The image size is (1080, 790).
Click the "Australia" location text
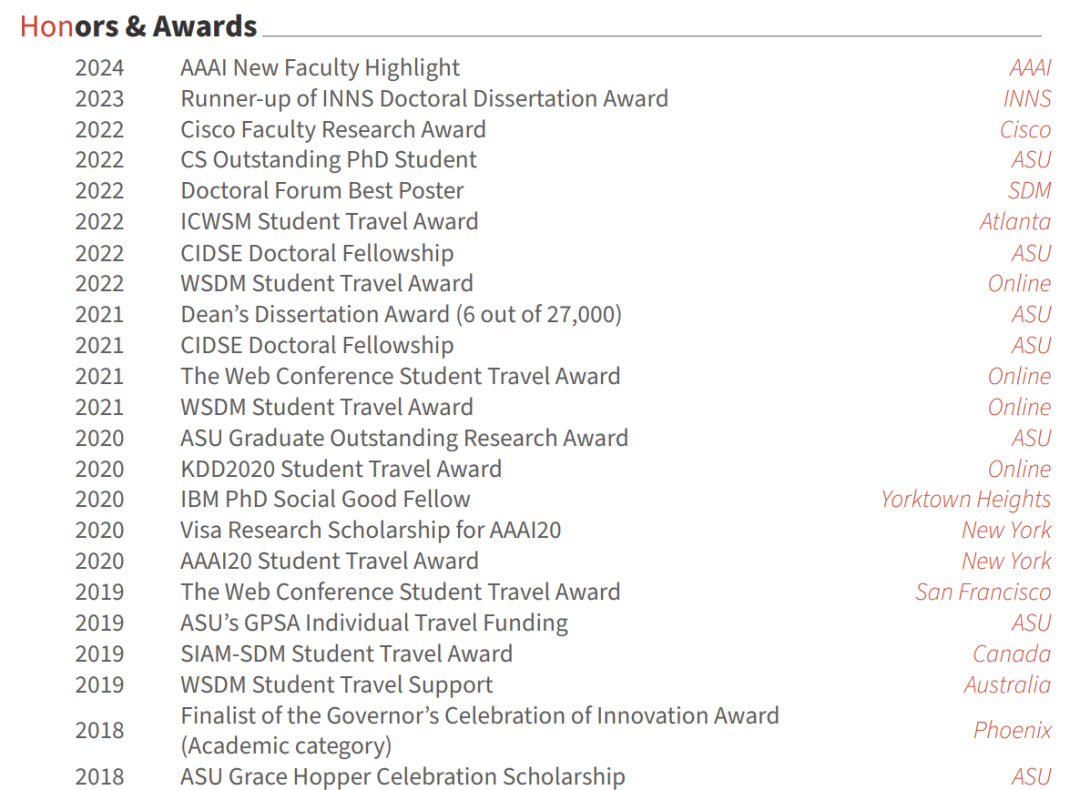[x=1007, y=685]
